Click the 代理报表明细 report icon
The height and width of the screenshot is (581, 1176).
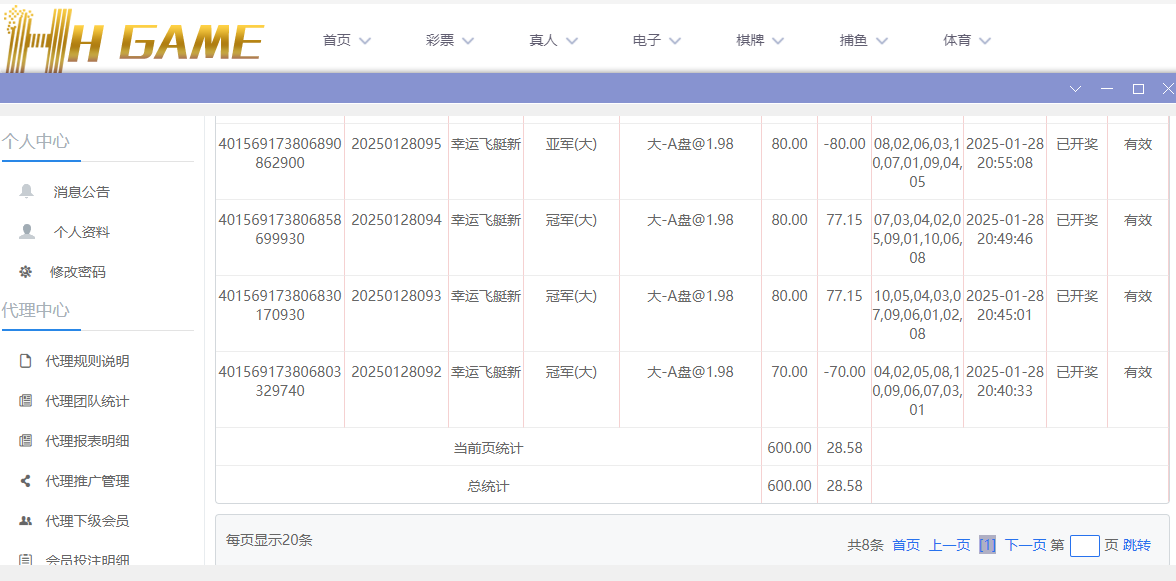coord(24,441)
